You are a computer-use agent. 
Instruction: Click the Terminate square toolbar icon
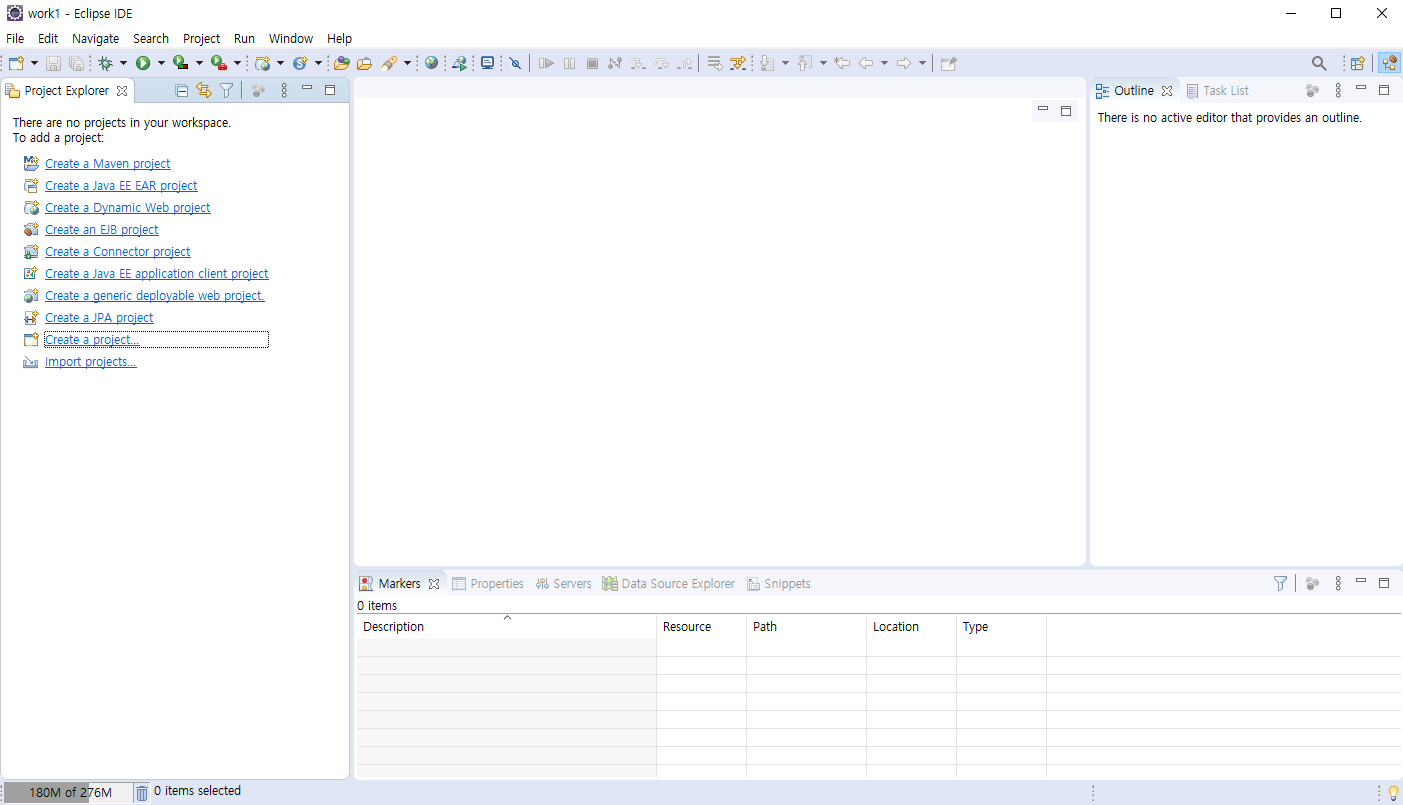pos(592,63)
